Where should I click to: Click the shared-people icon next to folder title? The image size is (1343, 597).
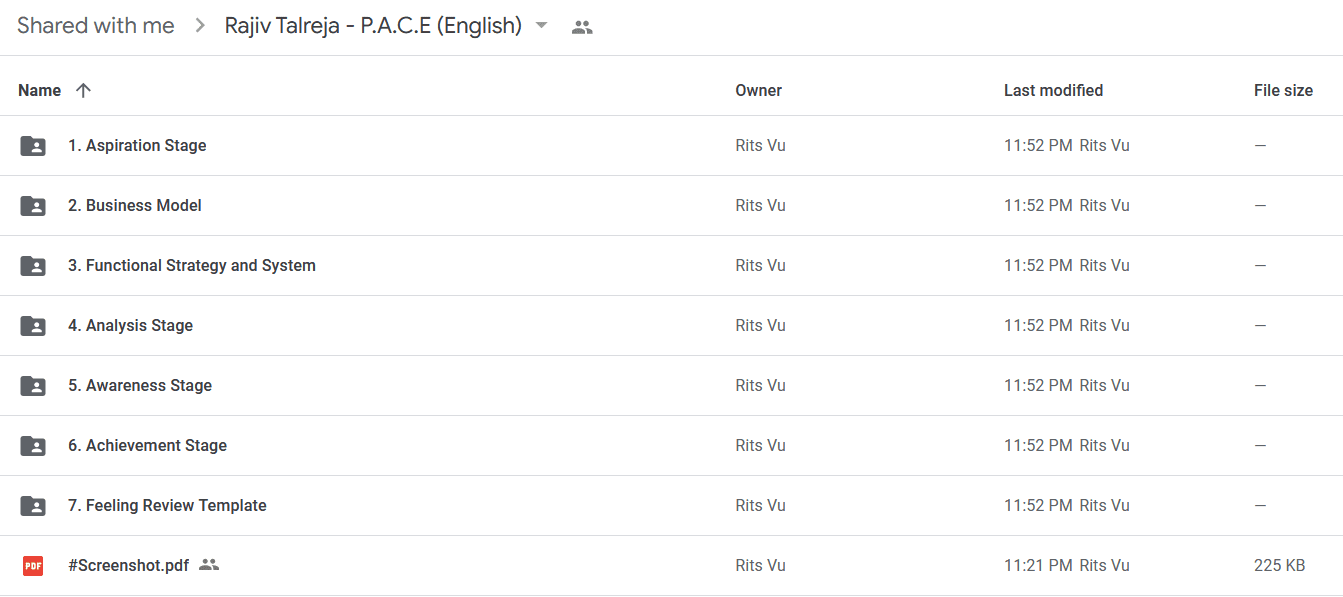(x=582, y=27)
